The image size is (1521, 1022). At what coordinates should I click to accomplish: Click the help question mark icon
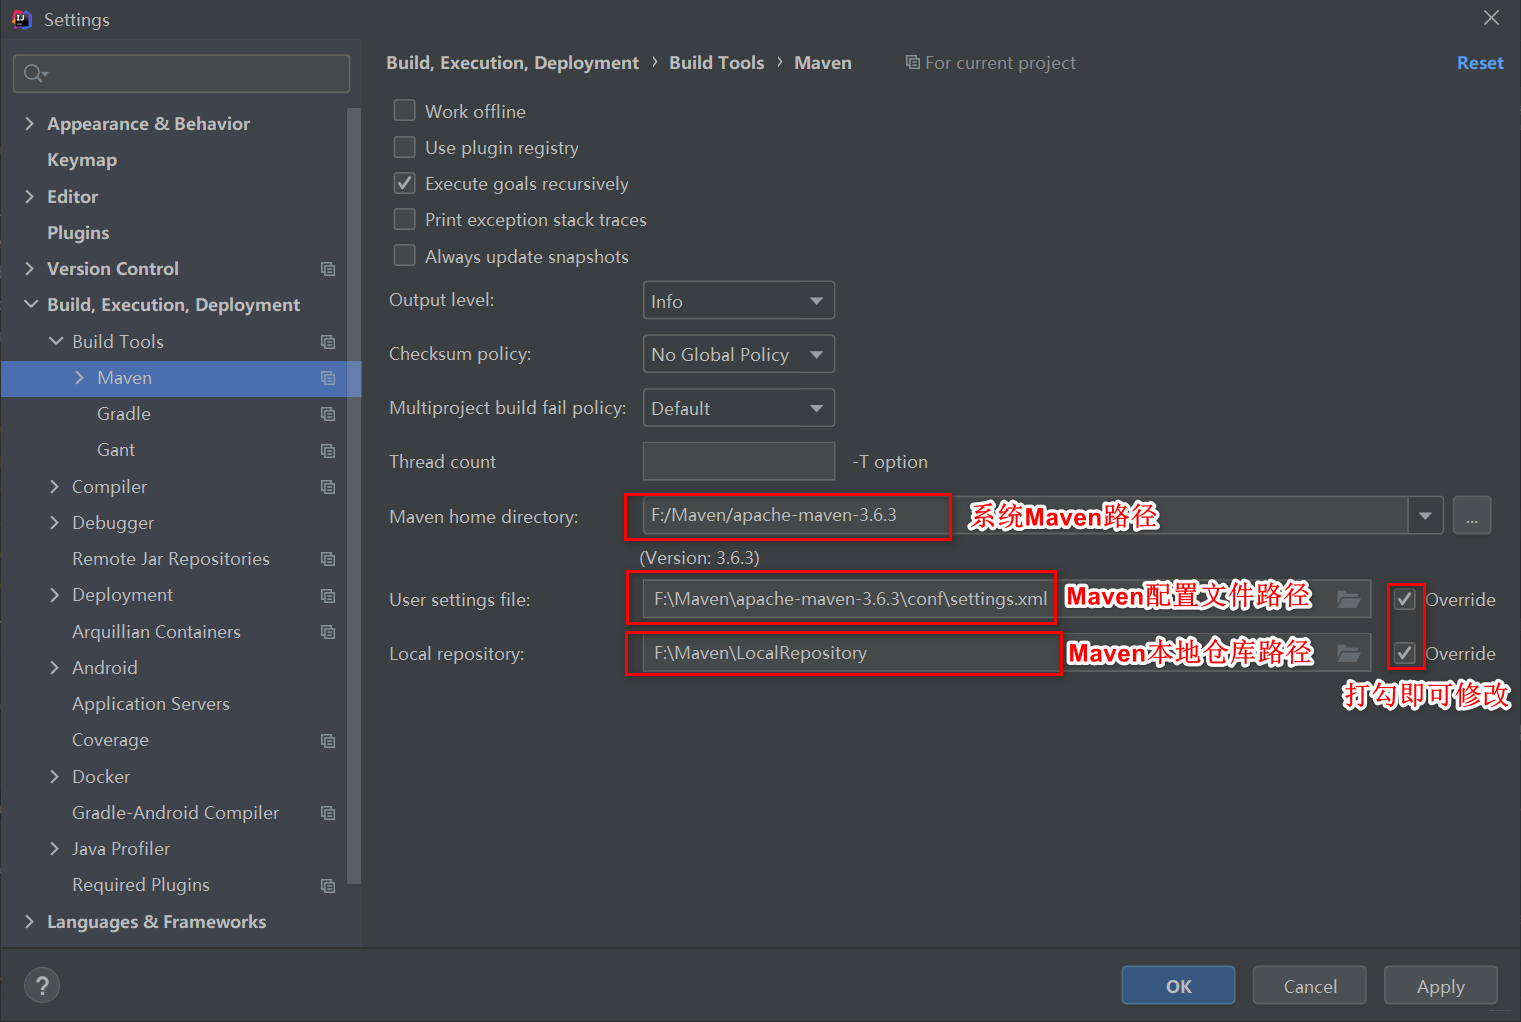41,985
